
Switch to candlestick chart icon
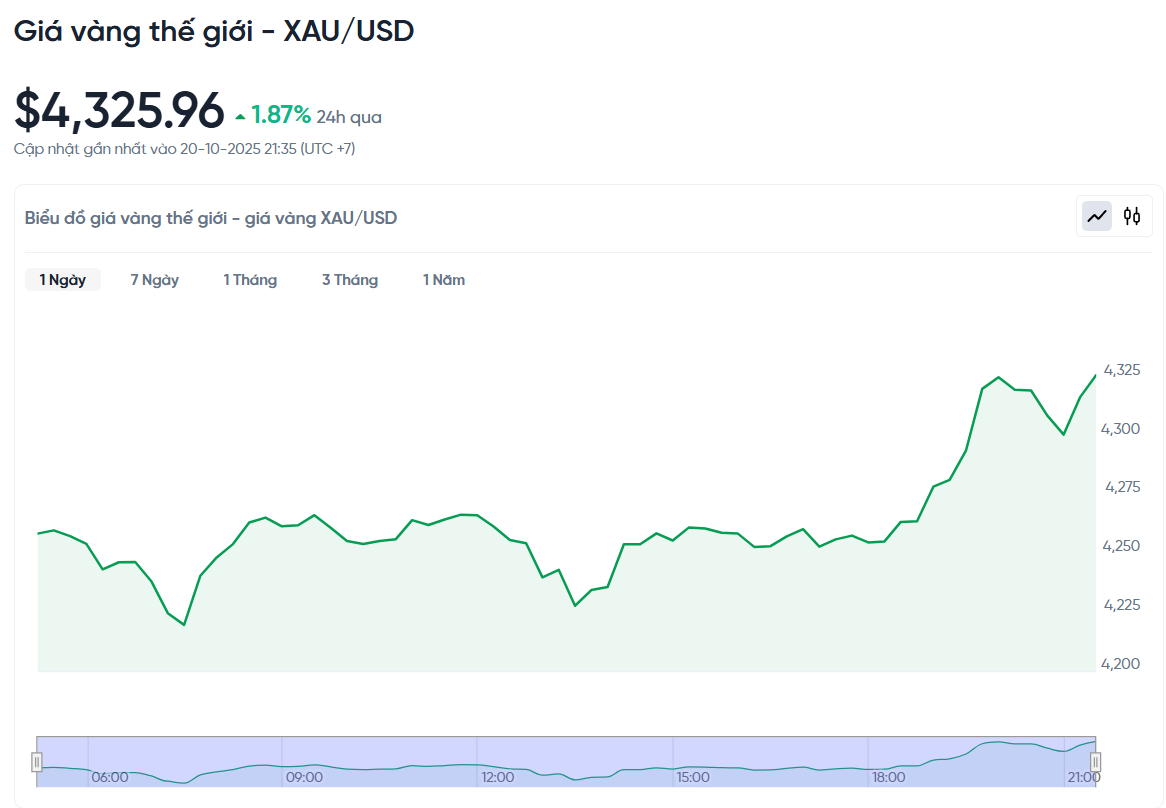pyautogui.click(x=1132, y=216)
